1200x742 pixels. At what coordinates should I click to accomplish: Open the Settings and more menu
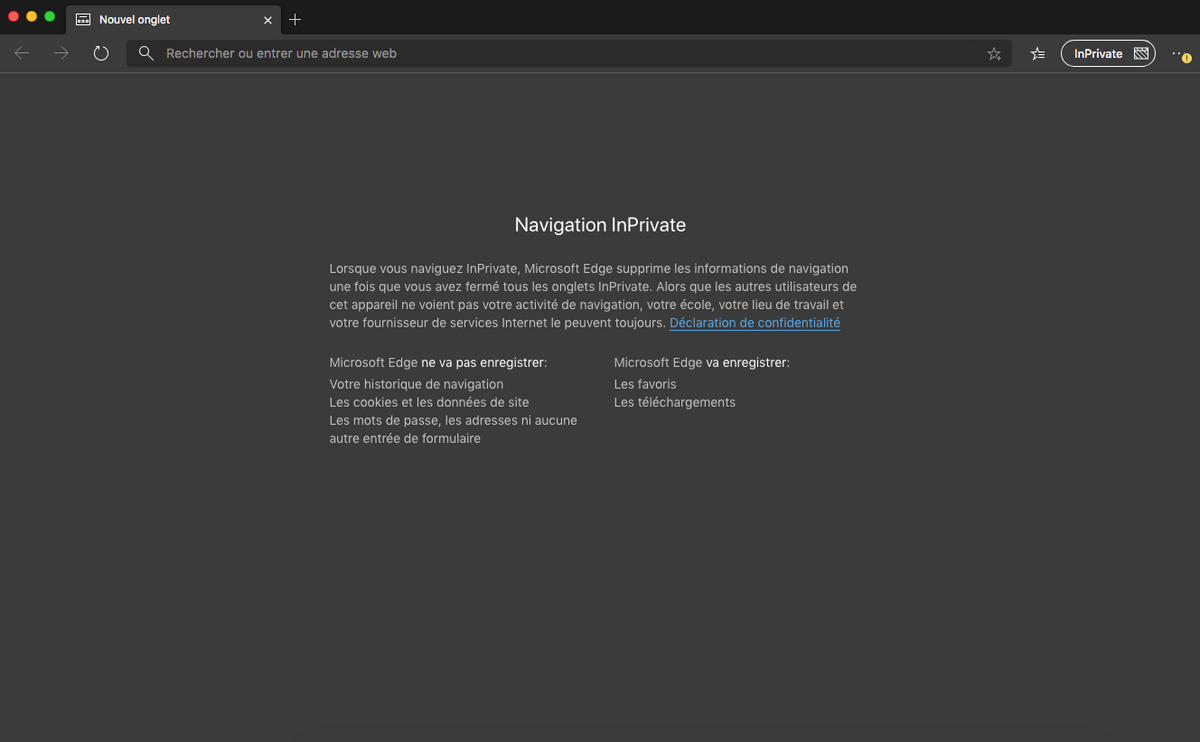click(1181, 54)
